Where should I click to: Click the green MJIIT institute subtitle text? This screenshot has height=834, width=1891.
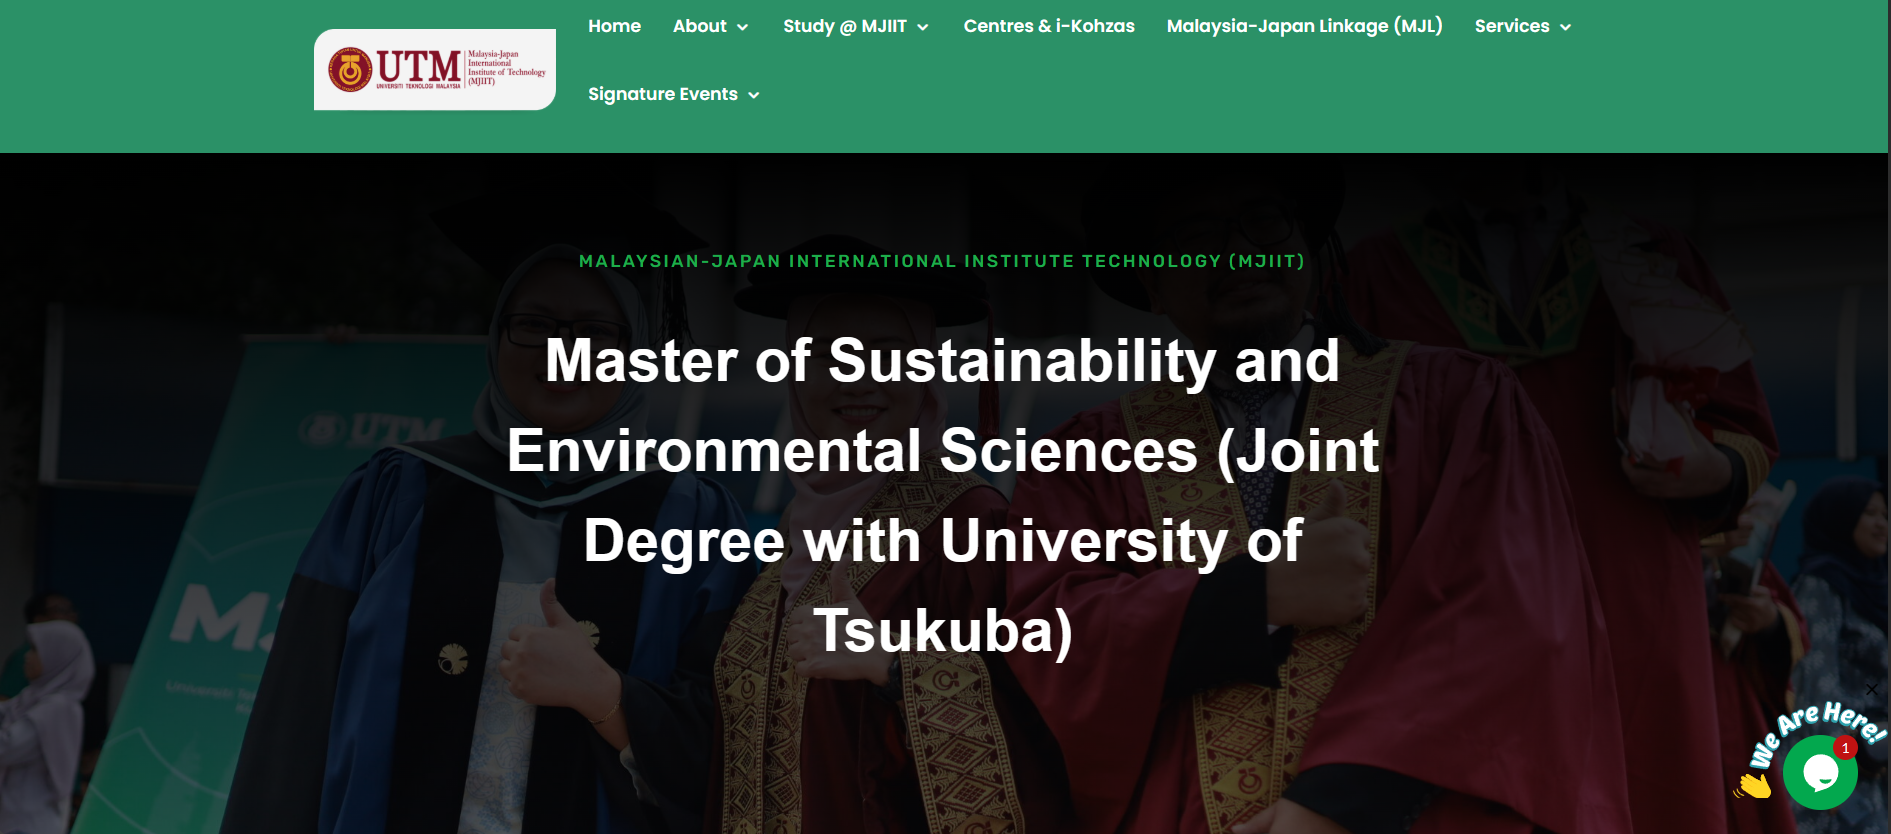pos(941,262)
